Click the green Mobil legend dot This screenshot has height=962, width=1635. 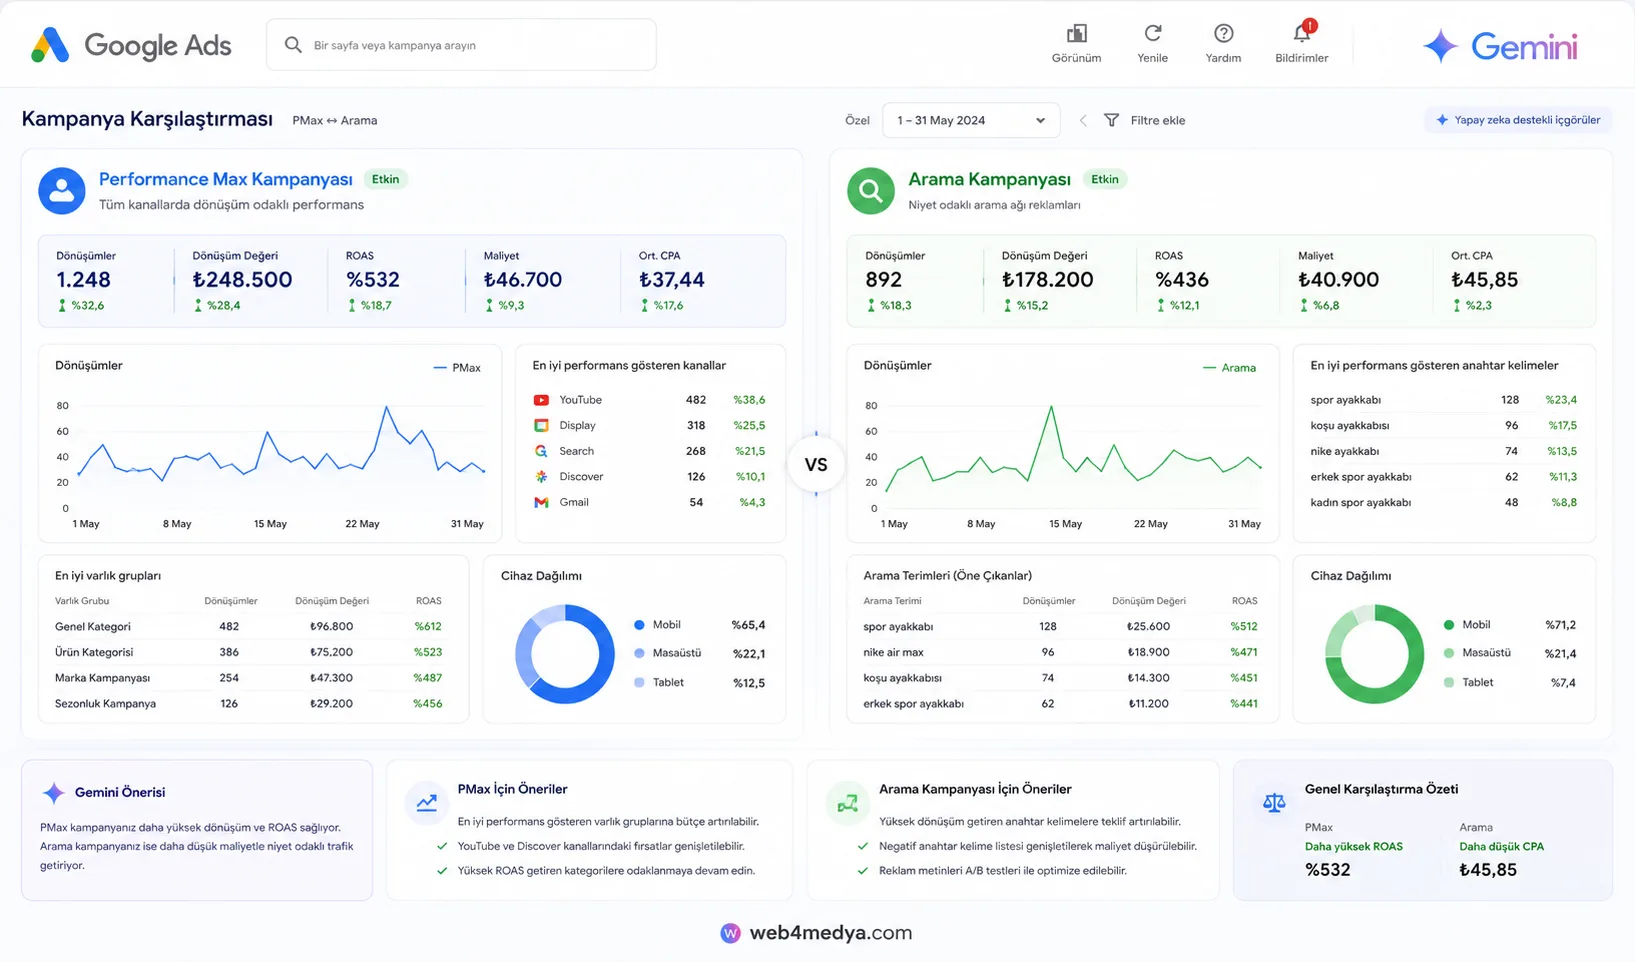(1449, 625)
